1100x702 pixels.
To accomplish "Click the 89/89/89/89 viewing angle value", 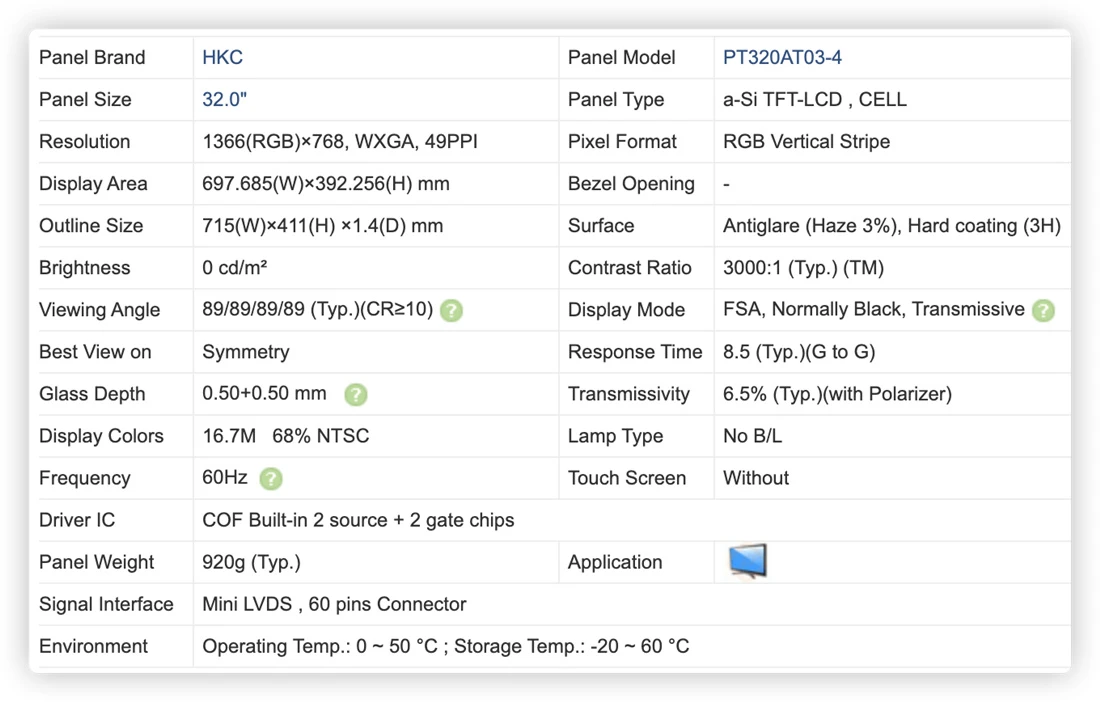I will pos(318,309).
